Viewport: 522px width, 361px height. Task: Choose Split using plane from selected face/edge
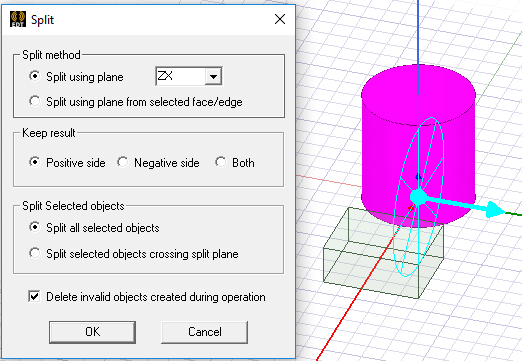[x=34, y=101]
